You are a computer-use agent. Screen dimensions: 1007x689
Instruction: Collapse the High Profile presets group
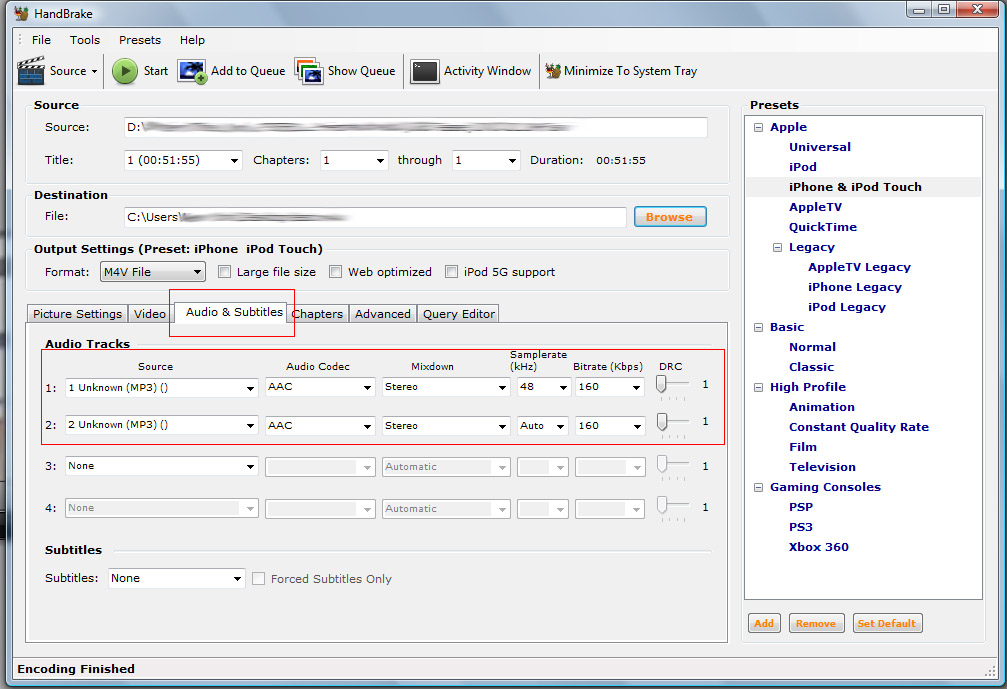click(758, 387)
